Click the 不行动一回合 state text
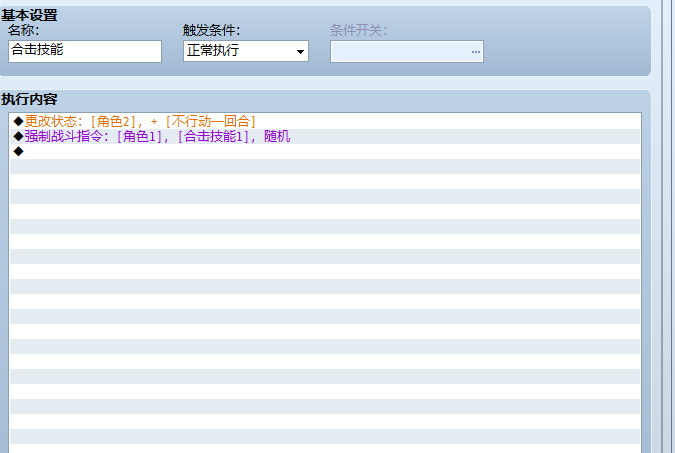 [x=211, y=121]
